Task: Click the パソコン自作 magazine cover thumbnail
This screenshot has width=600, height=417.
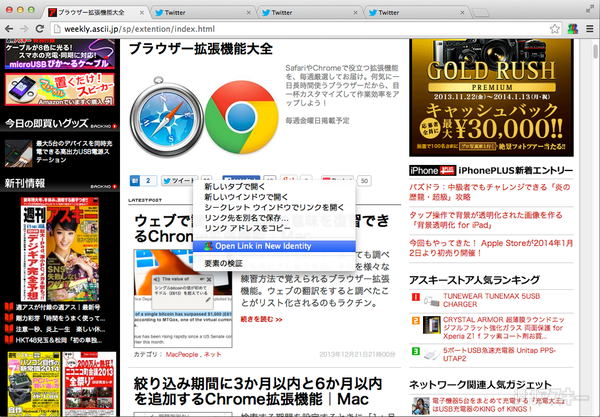Action: coord(34,384)
